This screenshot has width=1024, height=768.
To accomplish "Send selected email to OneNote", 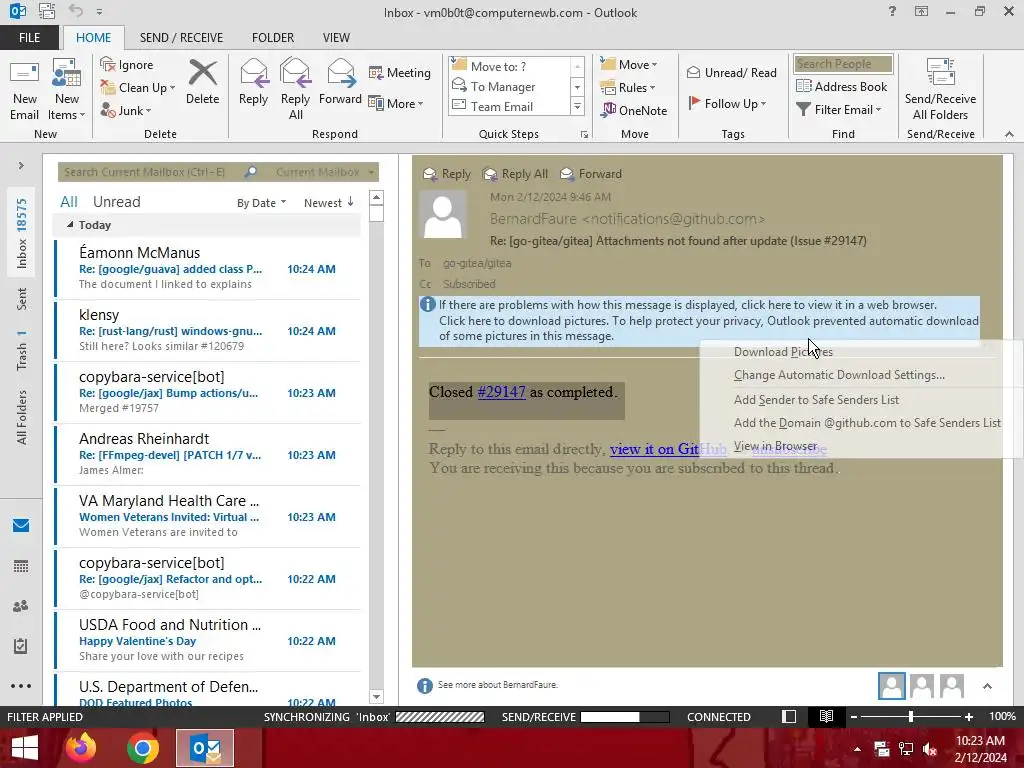I will click(634, 110).
